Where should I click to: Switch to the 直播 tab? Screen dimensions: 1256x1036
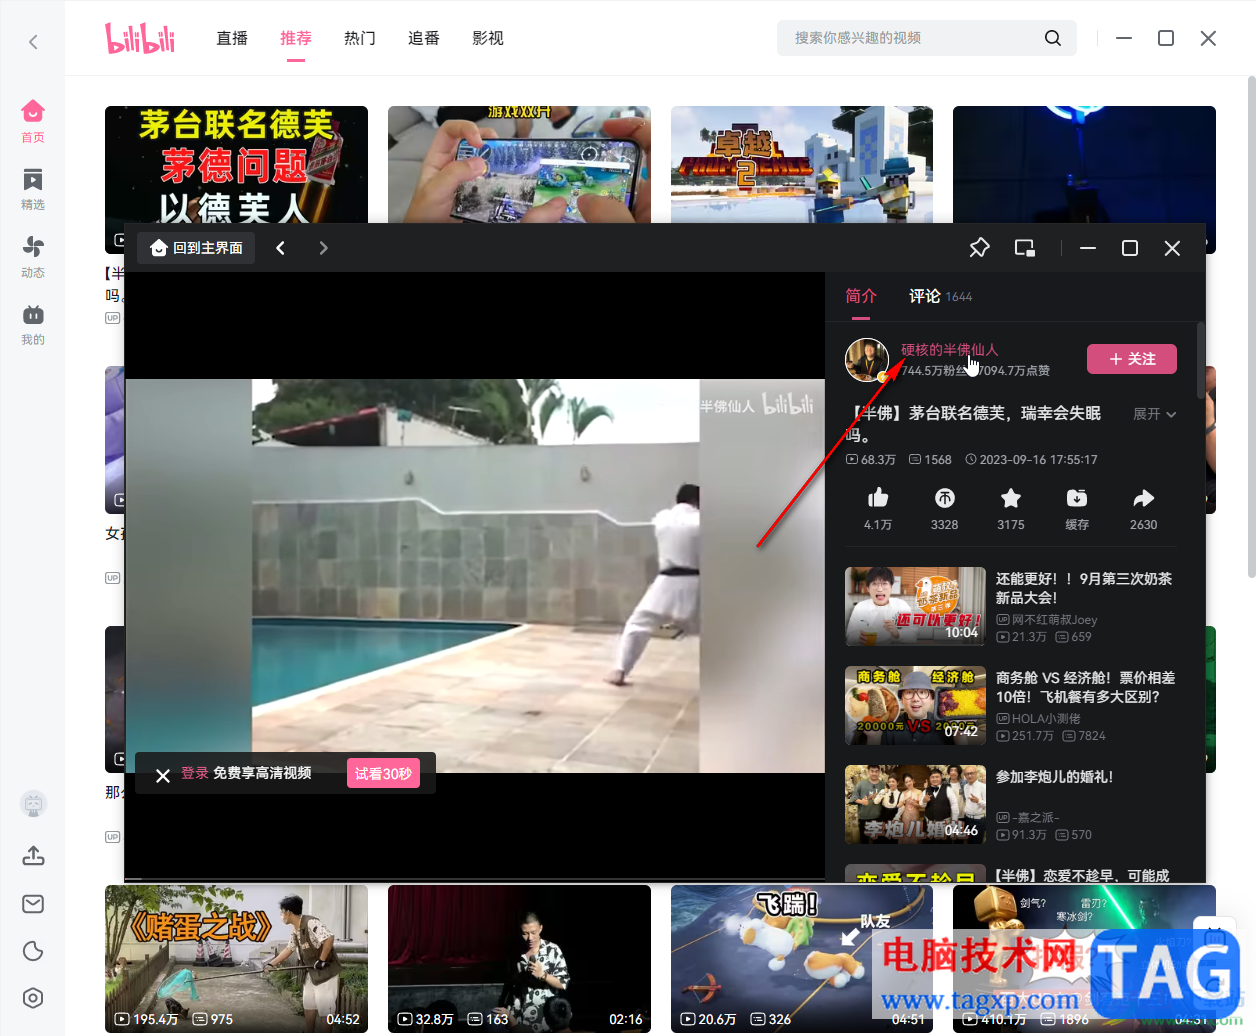[232, 38]
